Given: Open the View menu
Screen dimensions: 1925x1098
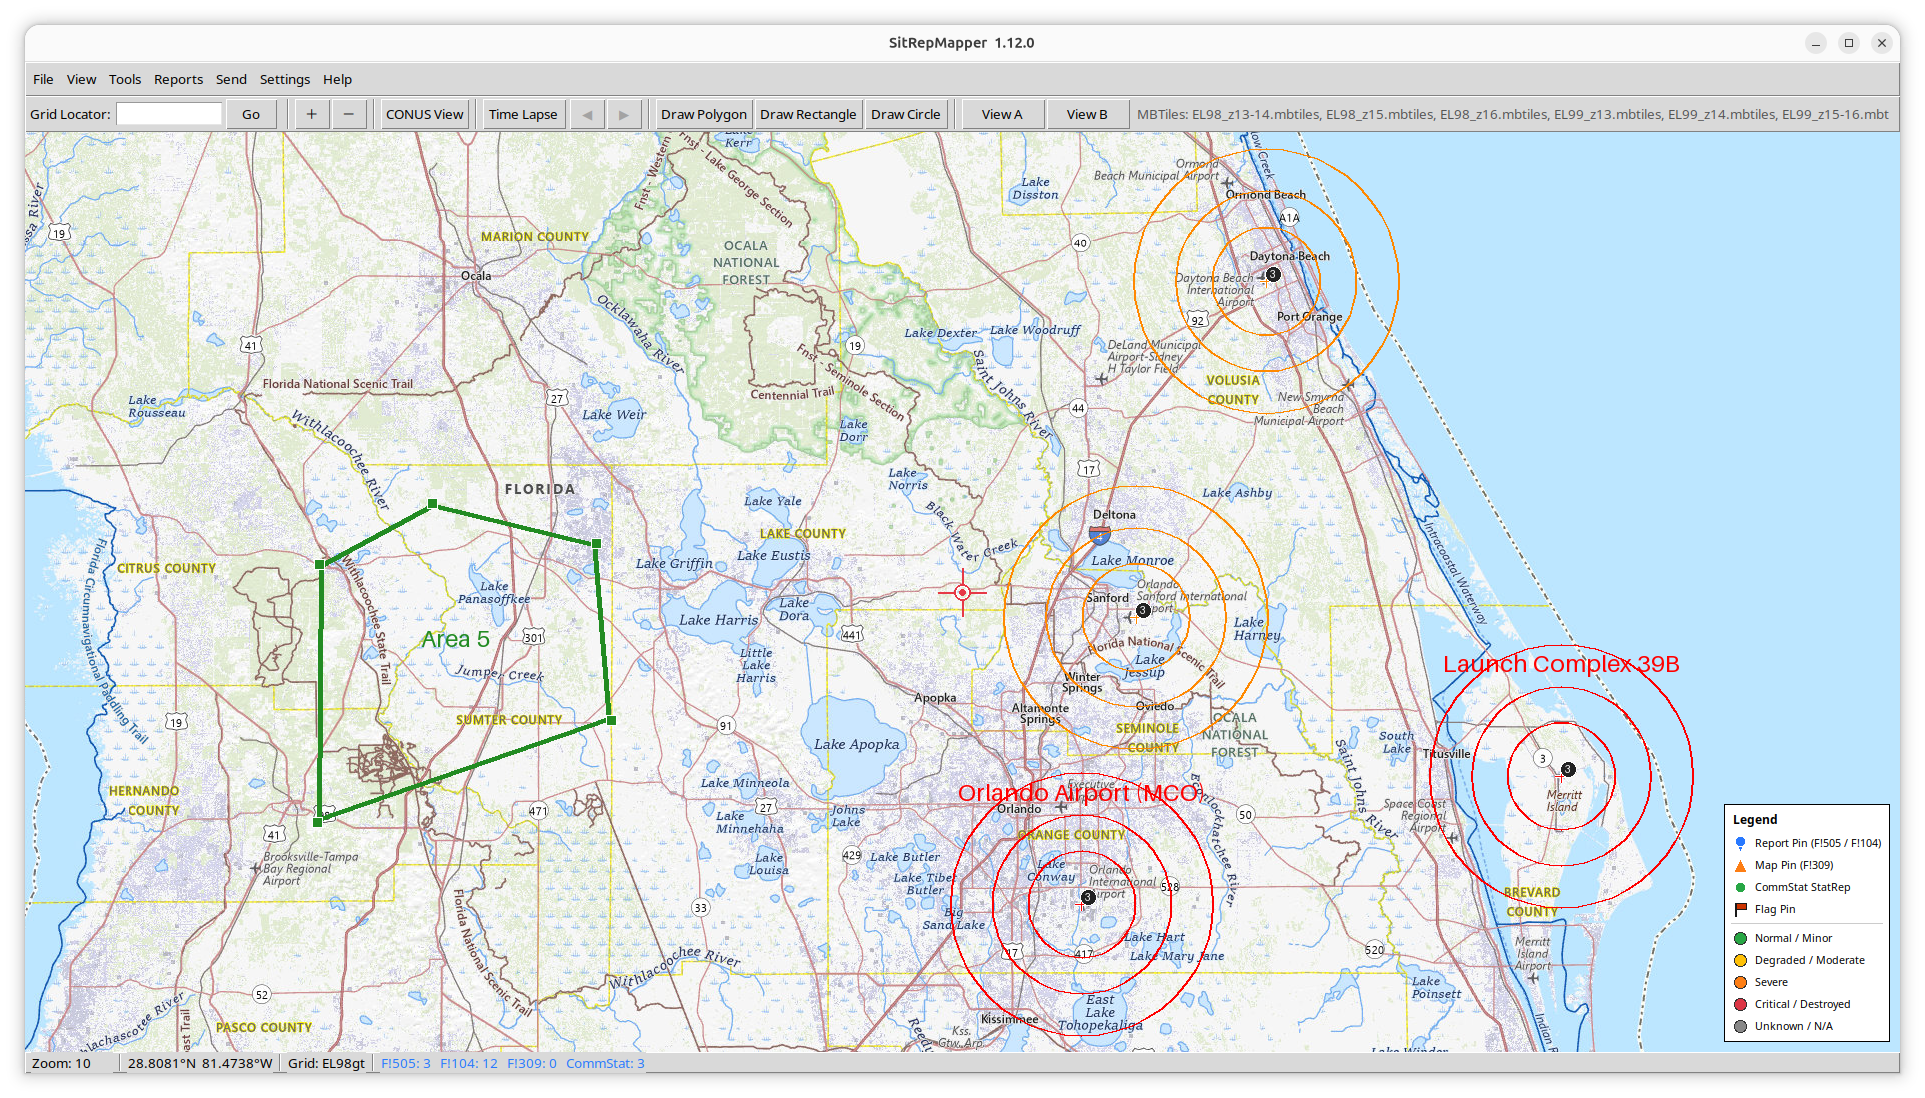Looking at the screenshot, I should 81,79.
